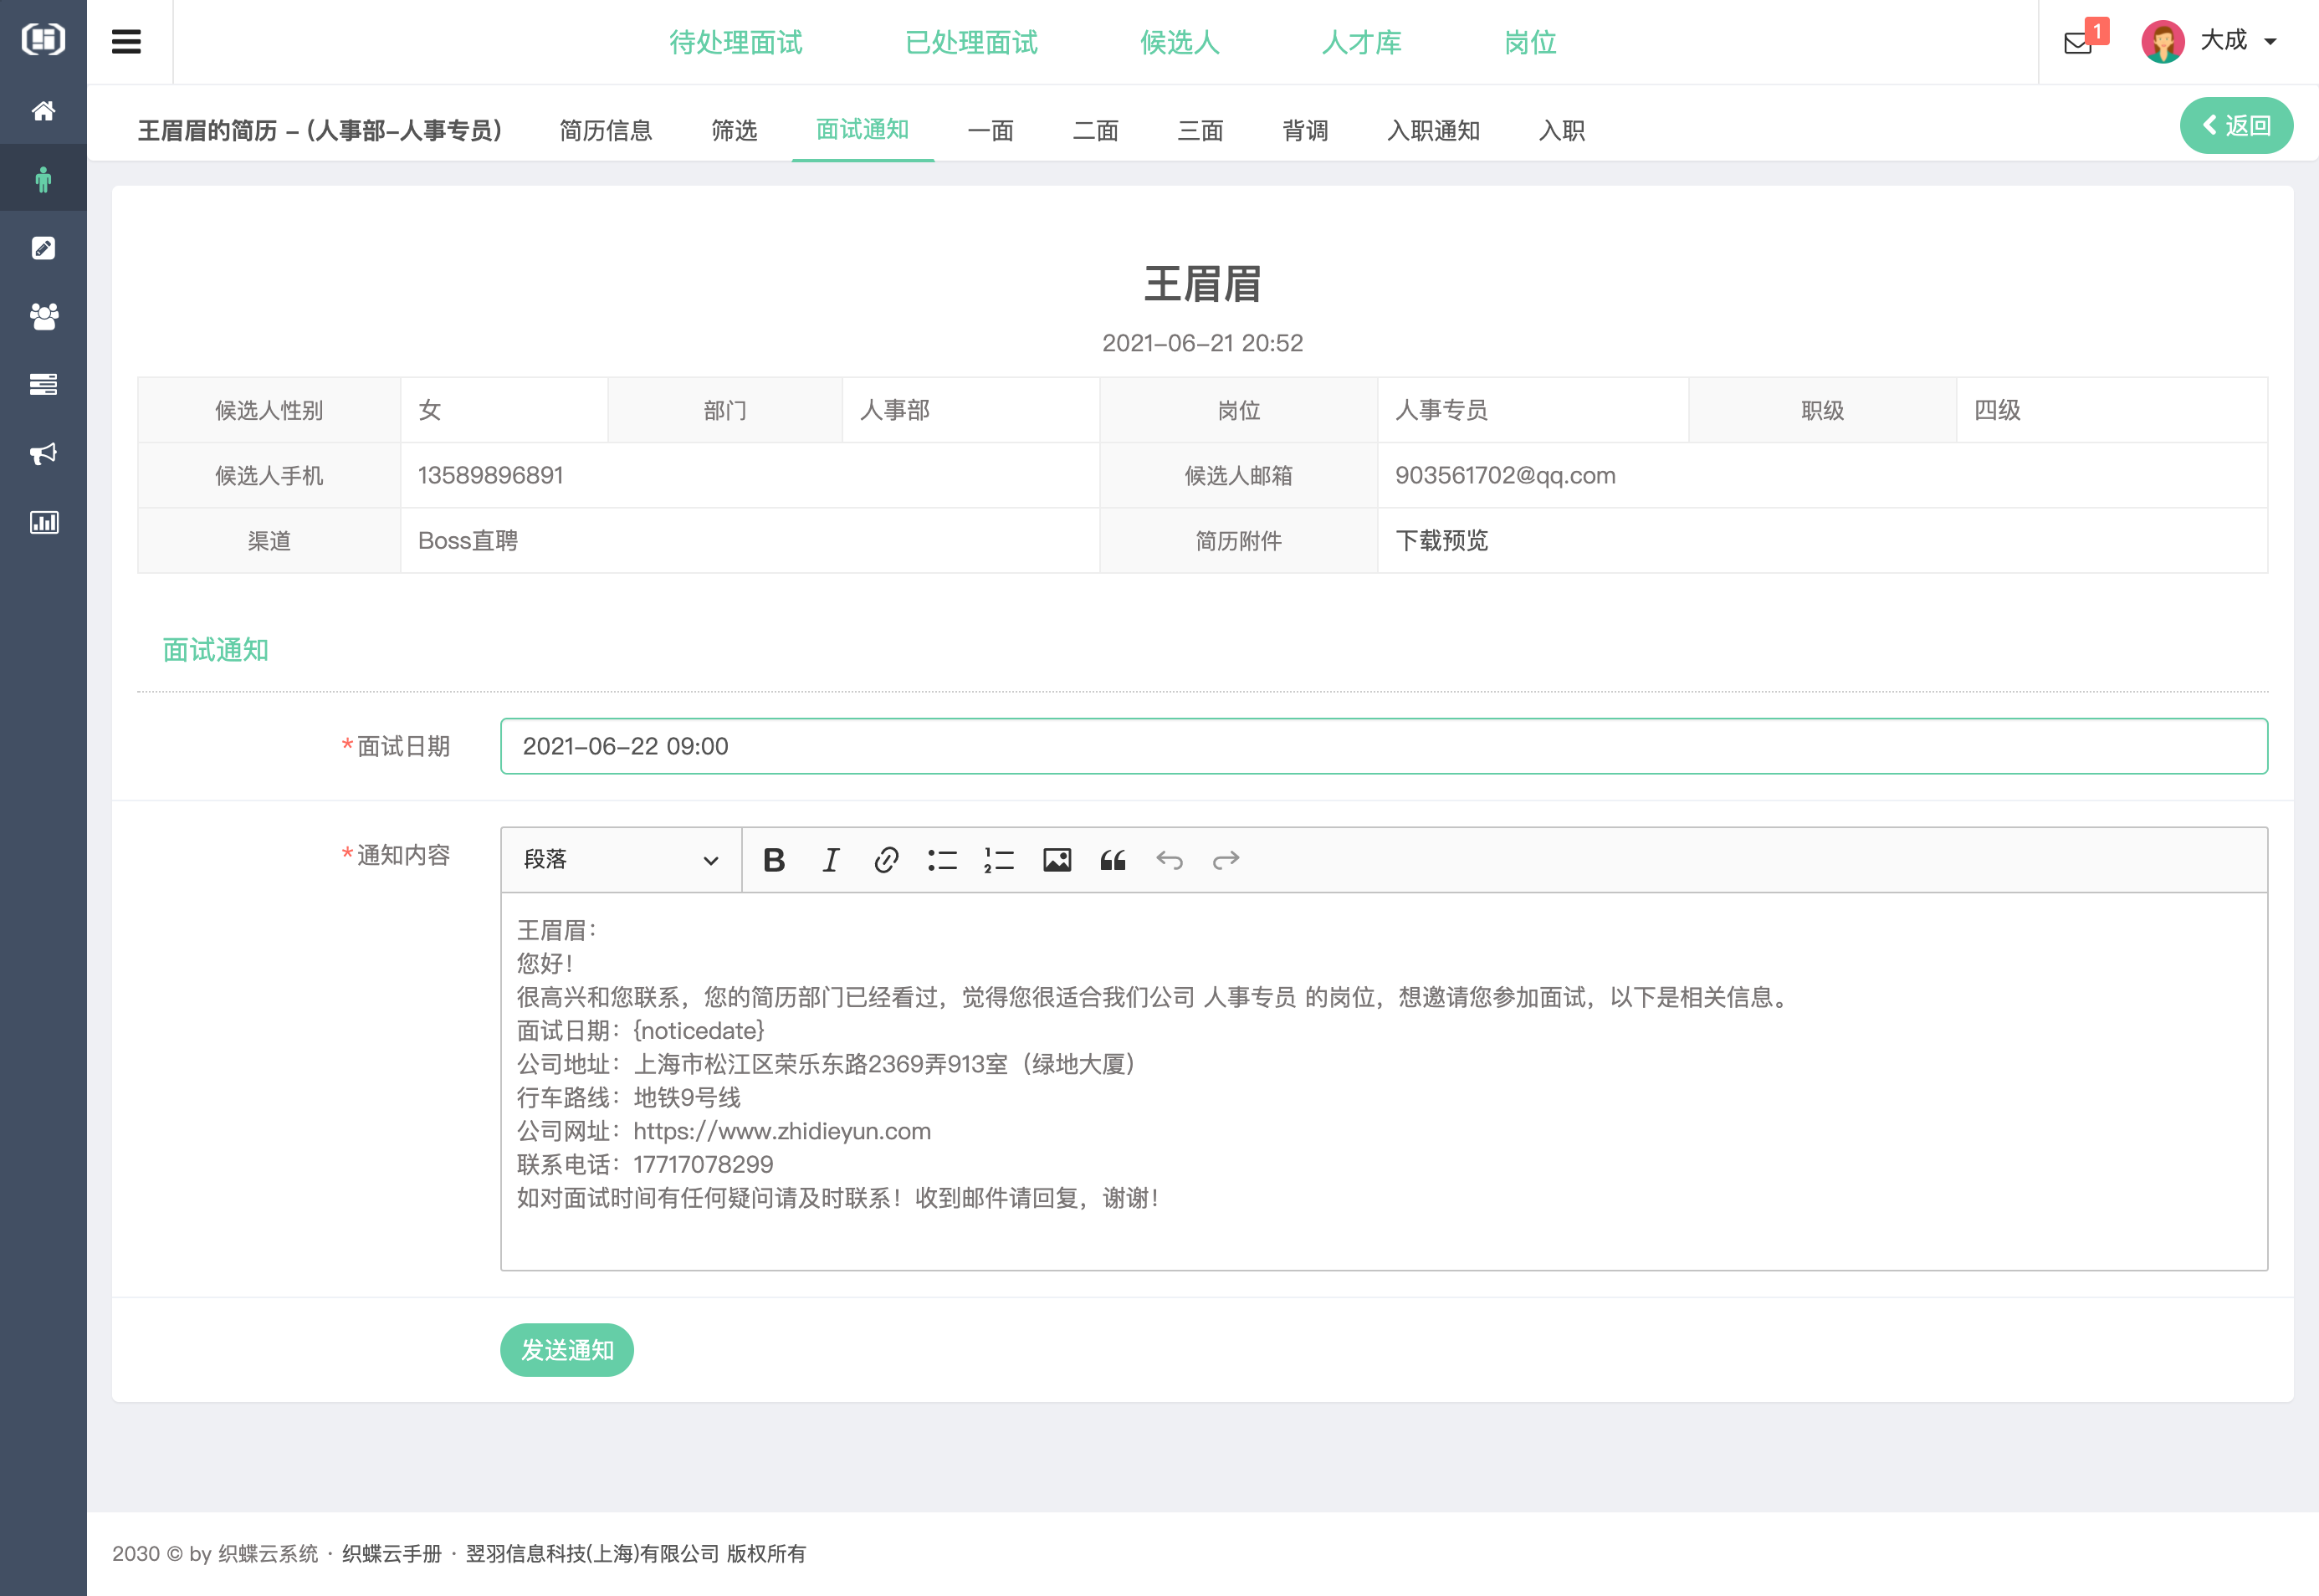This screenshot has height=1596, width=2319.
Task: Open the 人才库 menu item
Action: 1362,43
